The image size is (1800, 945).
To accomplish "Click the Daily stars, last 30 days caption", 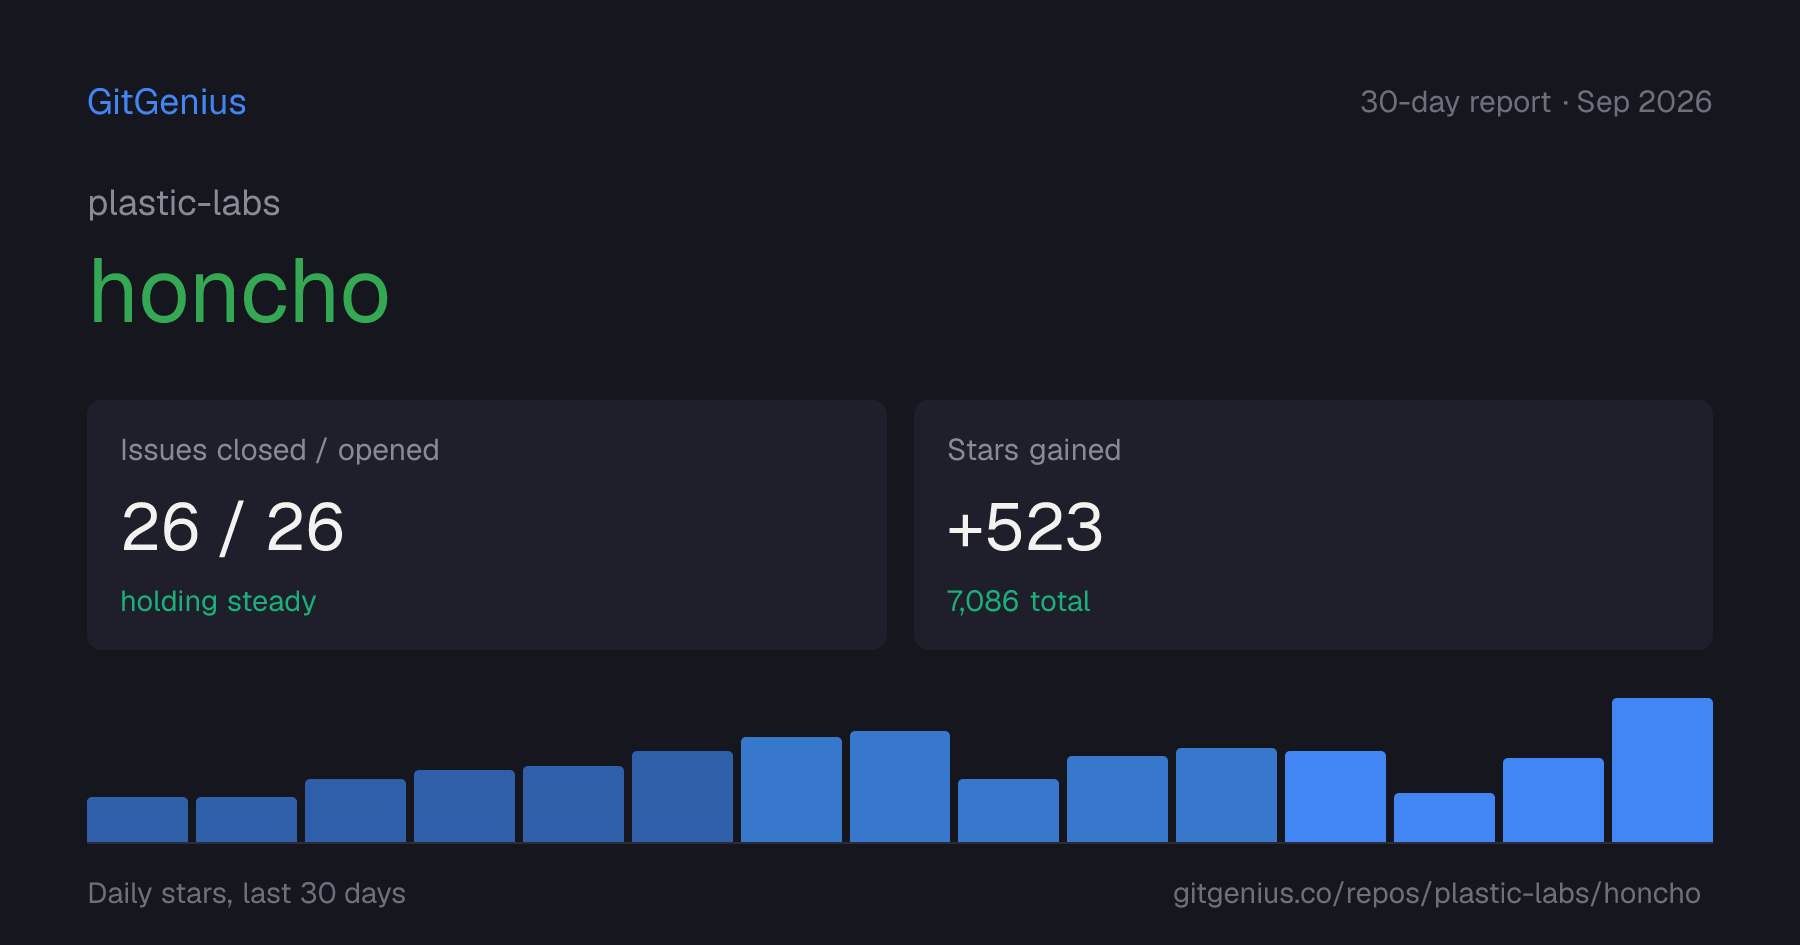I will click(x=247, y=893).
